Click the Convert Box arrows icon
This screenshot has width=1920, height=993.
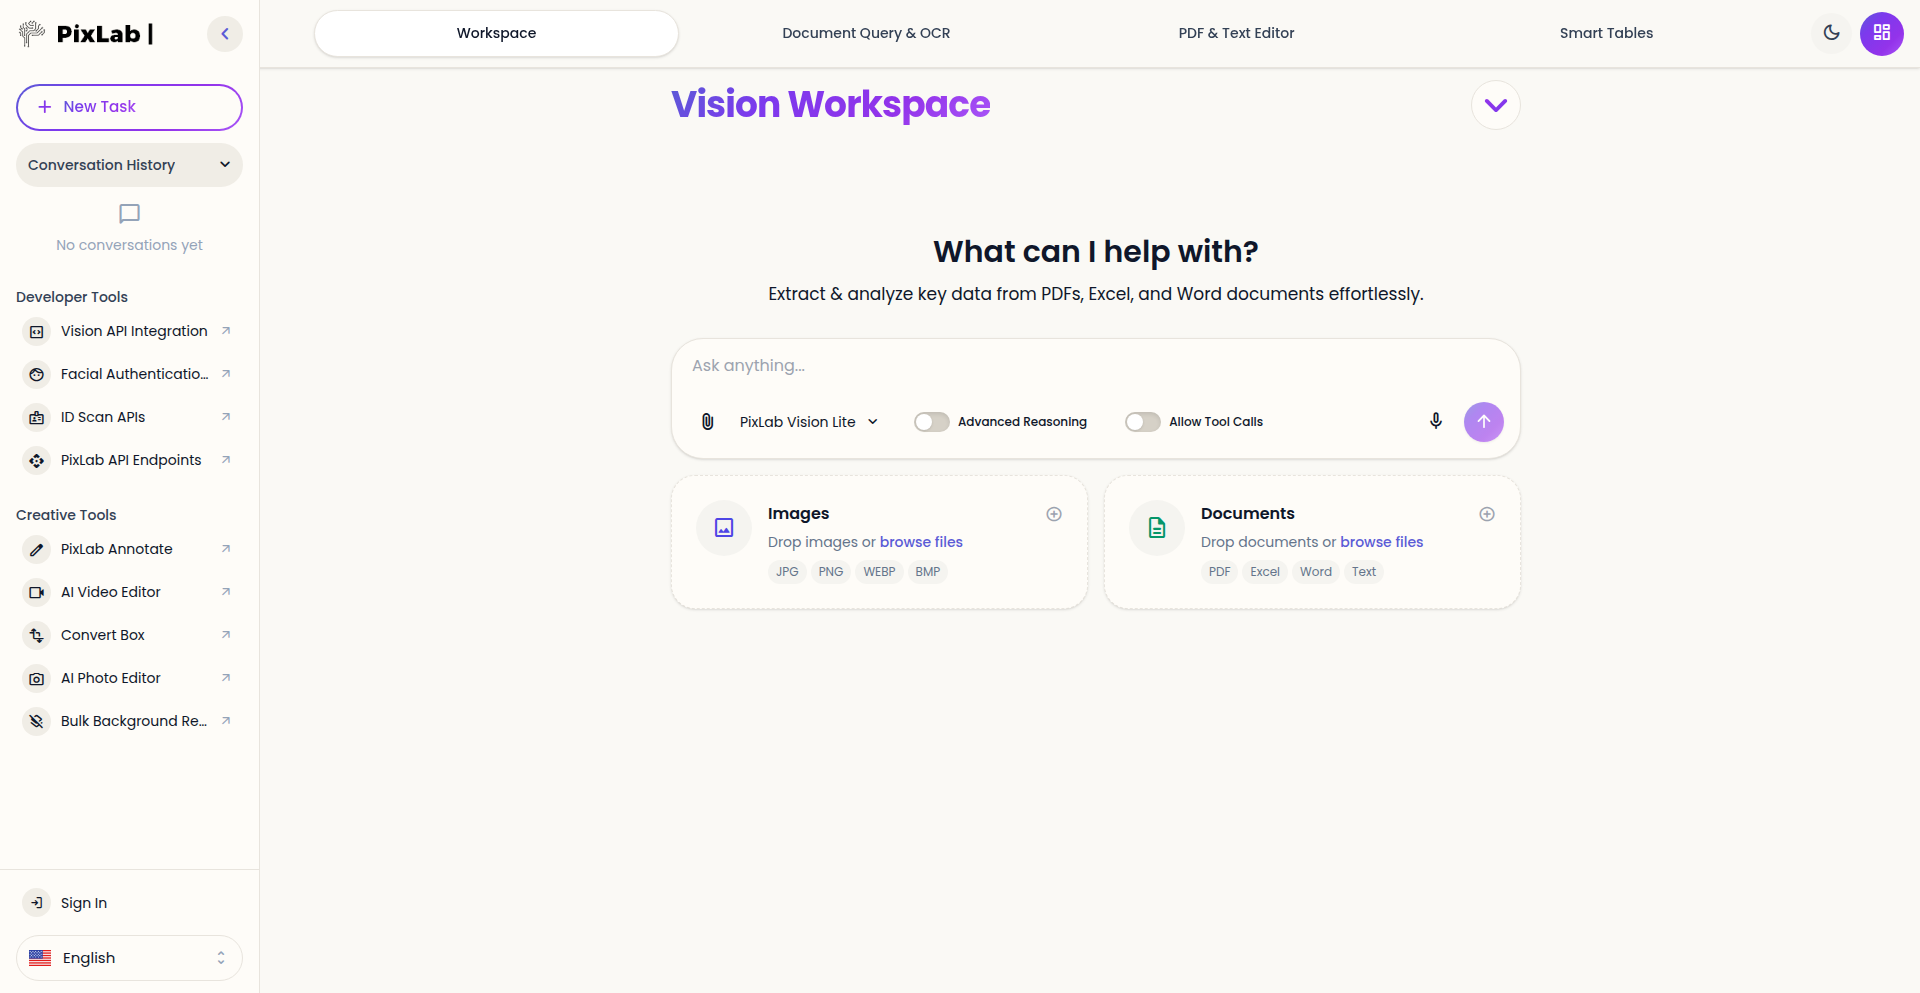point(37,635)
